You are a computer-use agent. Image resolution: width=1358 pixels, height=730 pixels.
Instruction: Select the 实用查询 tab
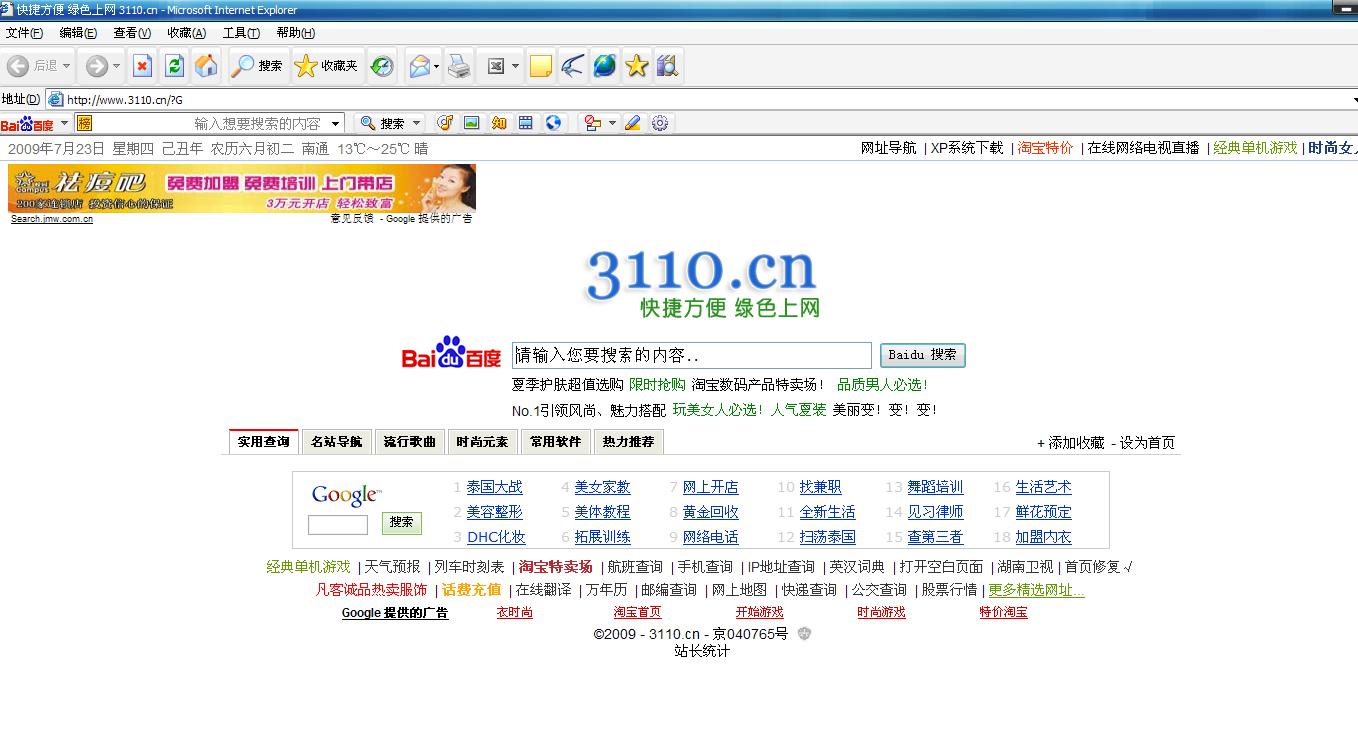point(264,442)
